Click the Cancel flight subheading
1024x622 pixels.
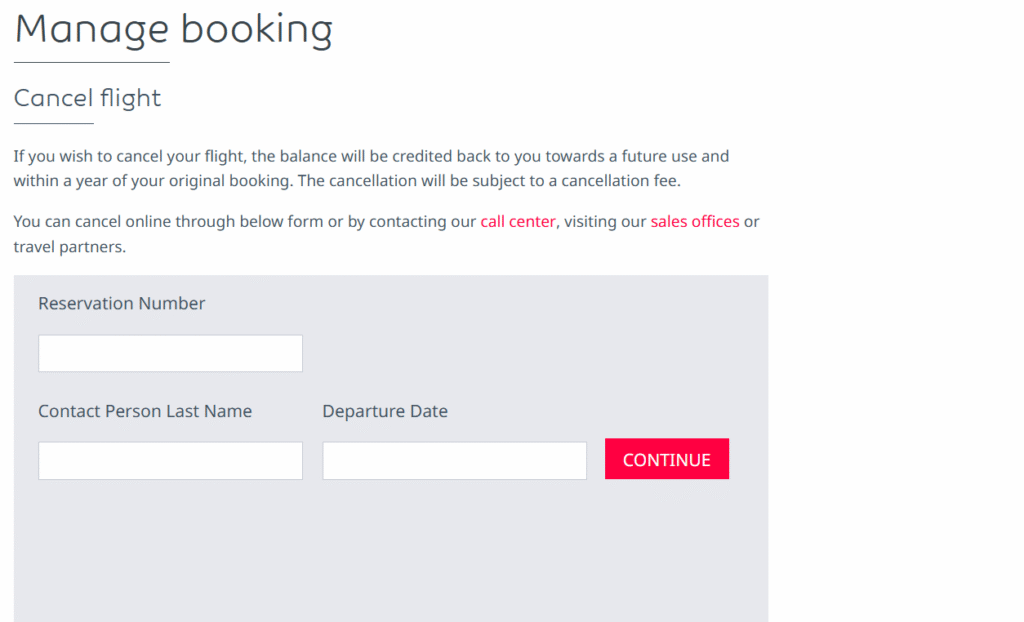coord(87,98)
